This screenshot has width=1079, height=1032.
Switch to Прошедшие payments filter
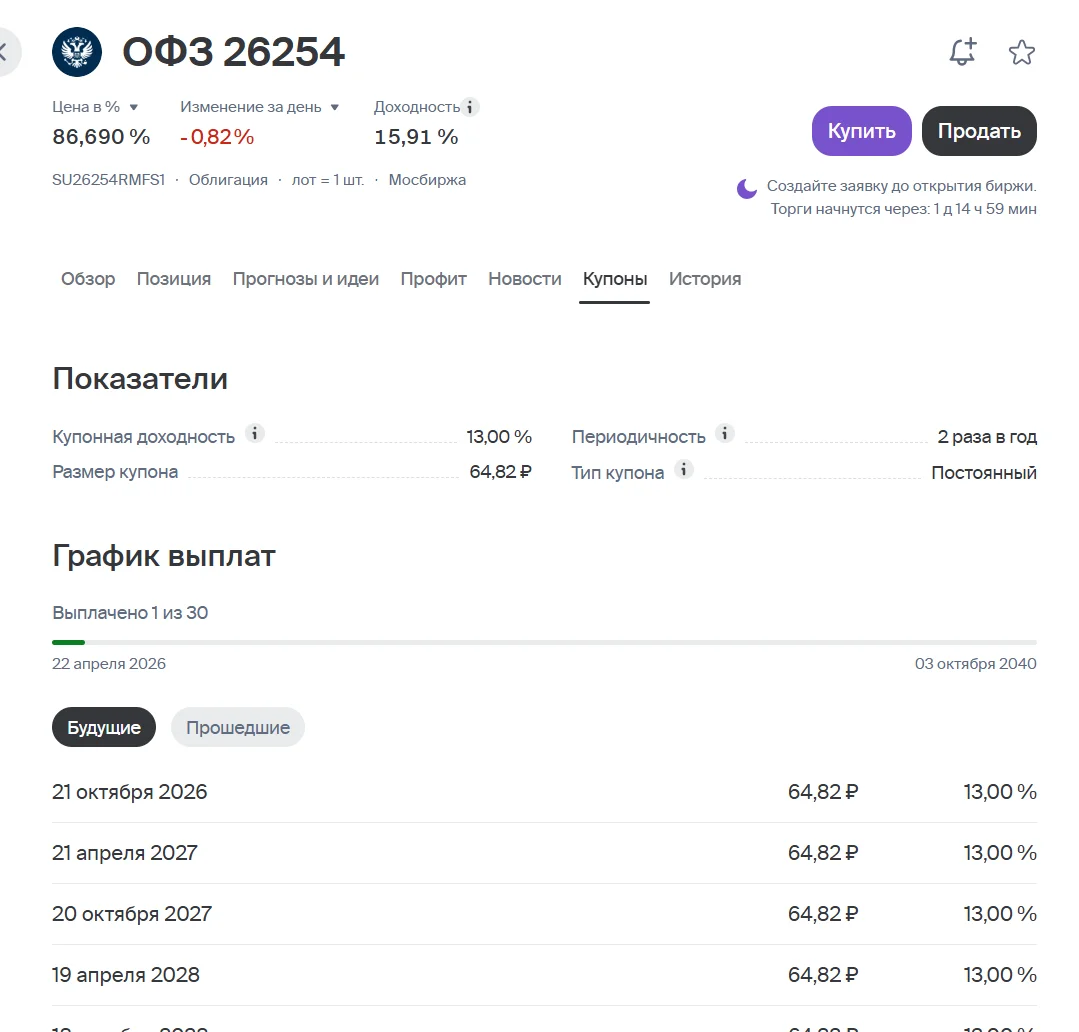tap(238, 727)
